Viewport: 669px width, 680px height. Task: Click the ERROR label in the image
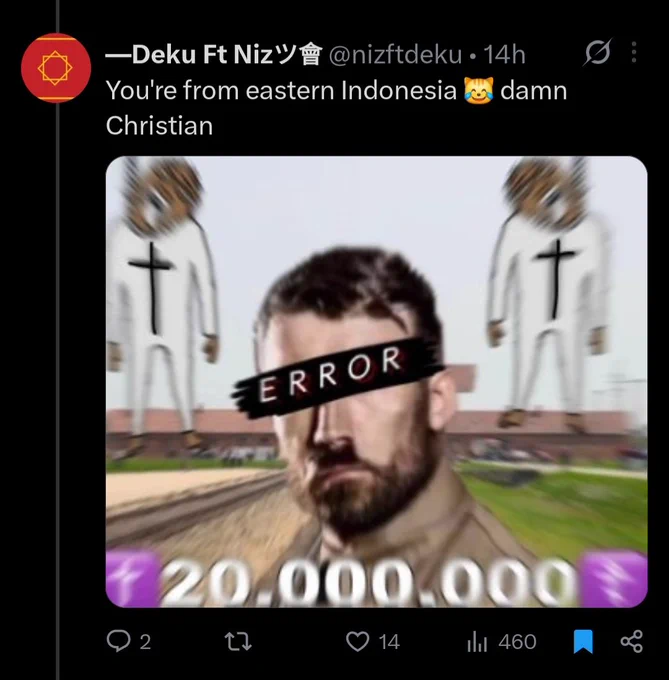pos(330,374)
